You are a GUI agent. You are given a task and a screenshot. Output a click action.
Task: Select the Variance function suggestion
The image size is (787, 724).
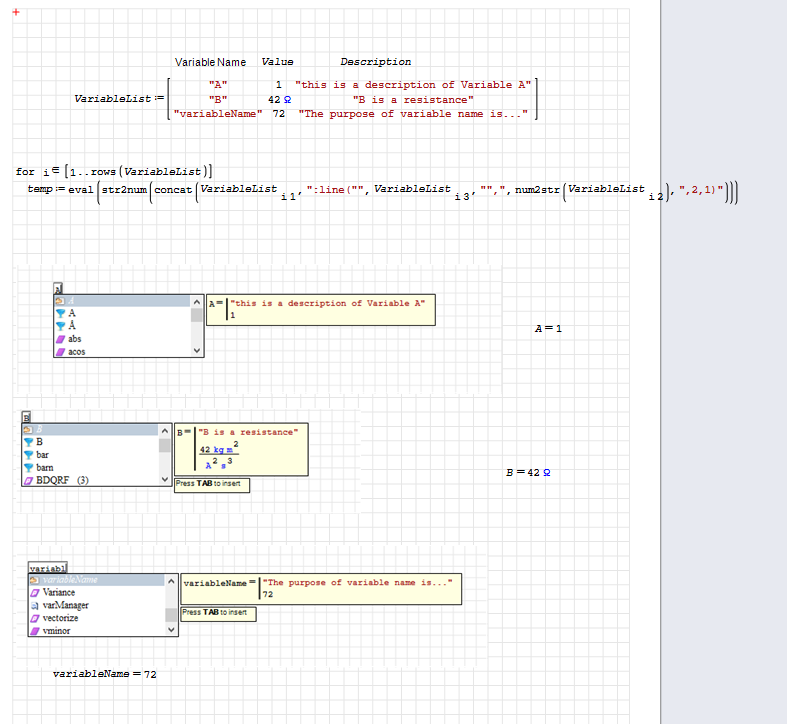(59, 592)
